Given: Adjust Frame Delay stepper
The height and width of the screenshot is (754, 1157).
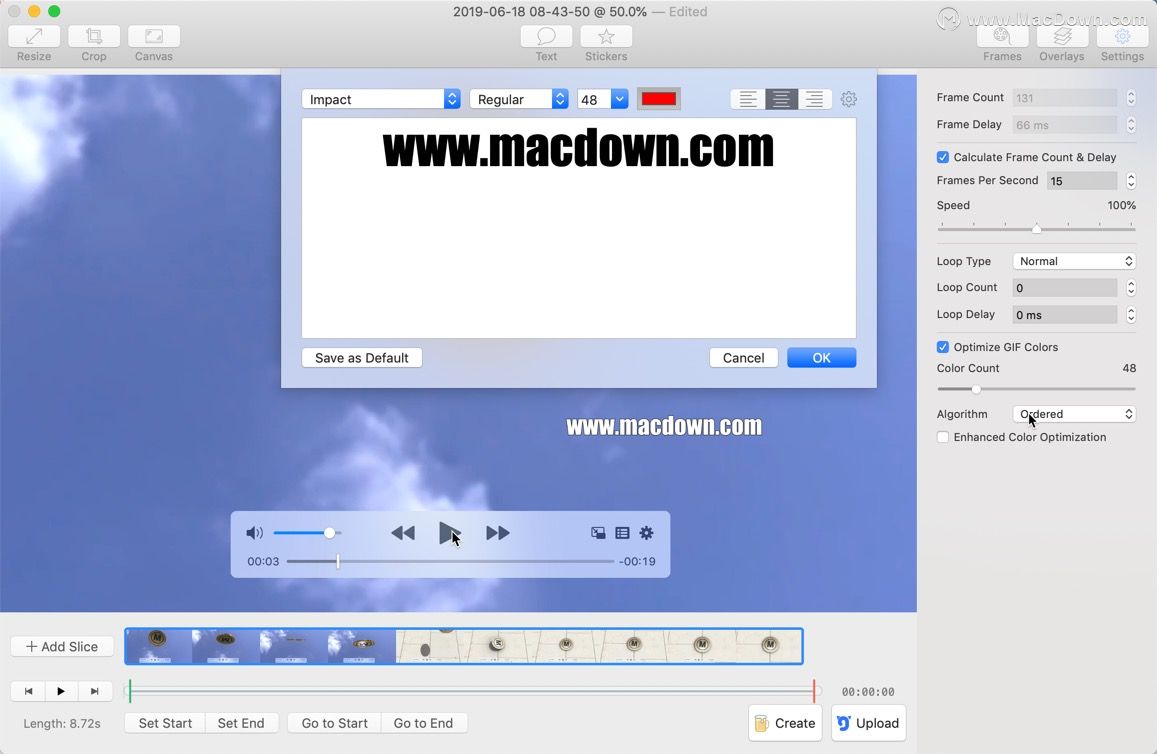Looking at the screenshot, I should click(x=1130, y=125).
